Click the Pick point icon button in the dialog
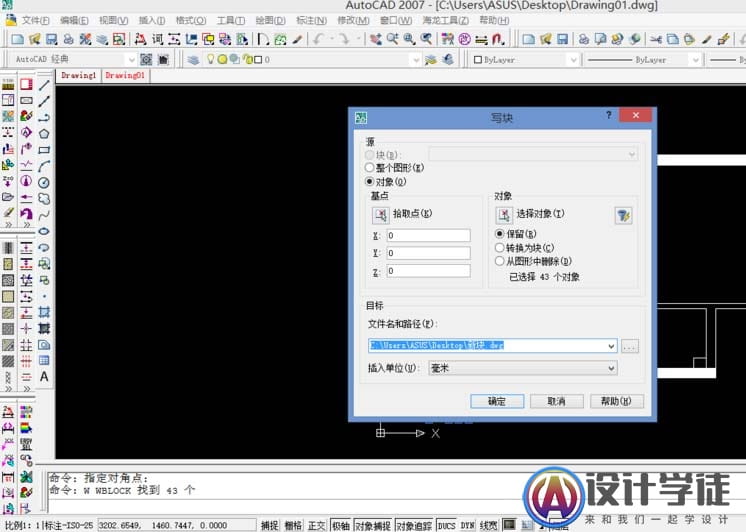This screenshot has width=746, height=532. [381, 215]
